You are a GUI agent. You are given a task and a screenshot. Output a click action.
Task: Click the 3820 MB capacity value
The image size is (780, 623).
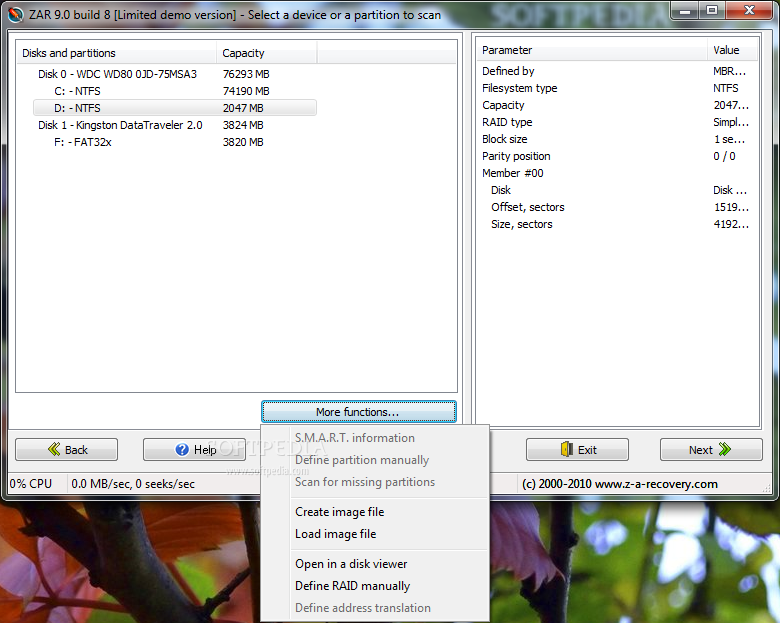[243, 142]
